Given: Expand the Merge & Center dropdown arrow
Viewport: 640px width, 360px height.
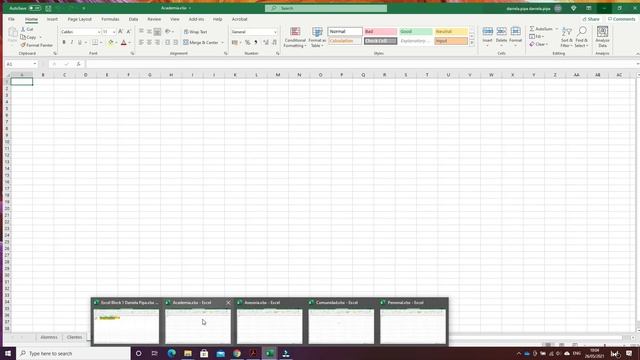Looking at the screenshot, I should [x=222, y=42].
